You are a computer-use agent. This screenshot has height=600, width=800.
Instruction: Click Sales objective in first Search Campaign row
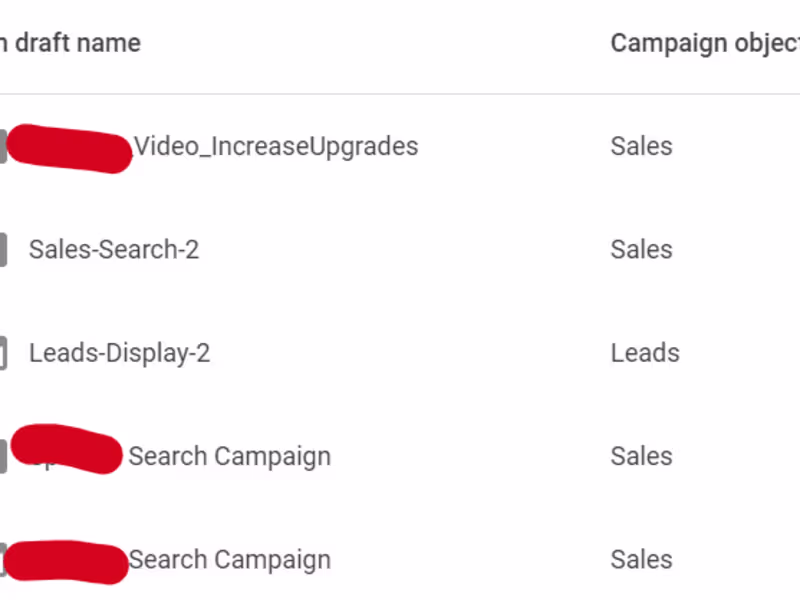click(x=641, y=457)
